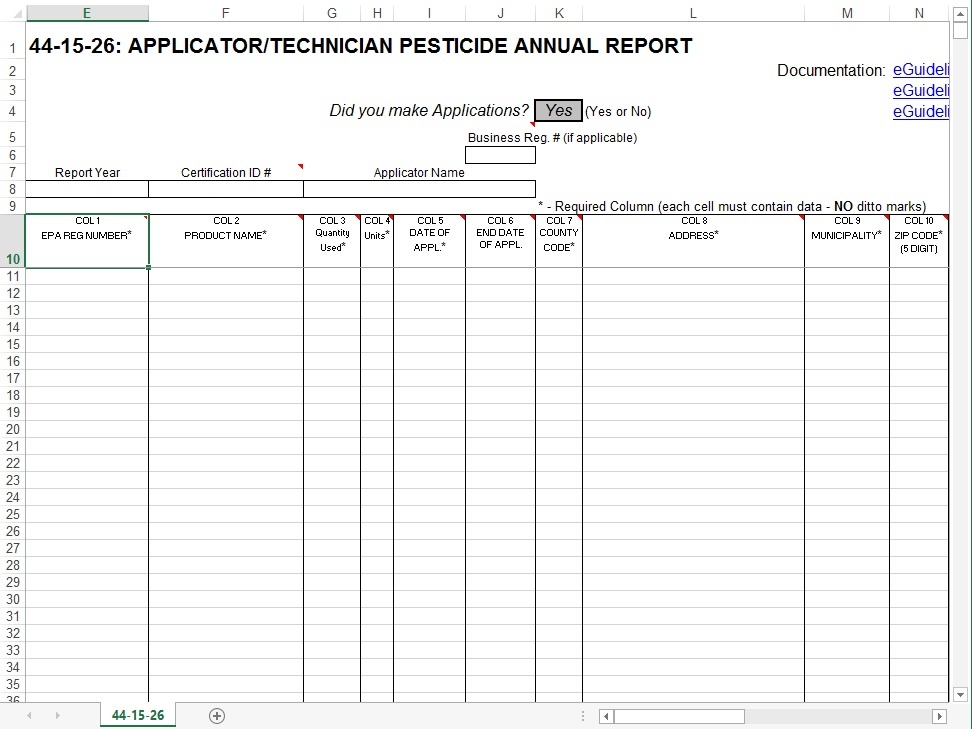This screenshot has height=729, width=972.
Task: Select row header 10
Action: pyautogui.click(x=12, y=242)
